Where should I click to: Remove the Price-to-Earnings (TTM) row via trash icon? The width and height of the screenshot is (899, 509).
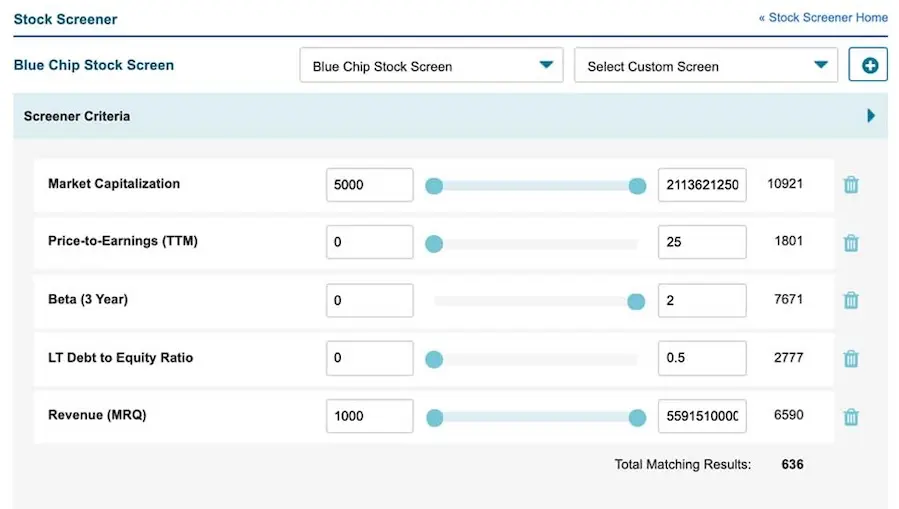point(851,243)
